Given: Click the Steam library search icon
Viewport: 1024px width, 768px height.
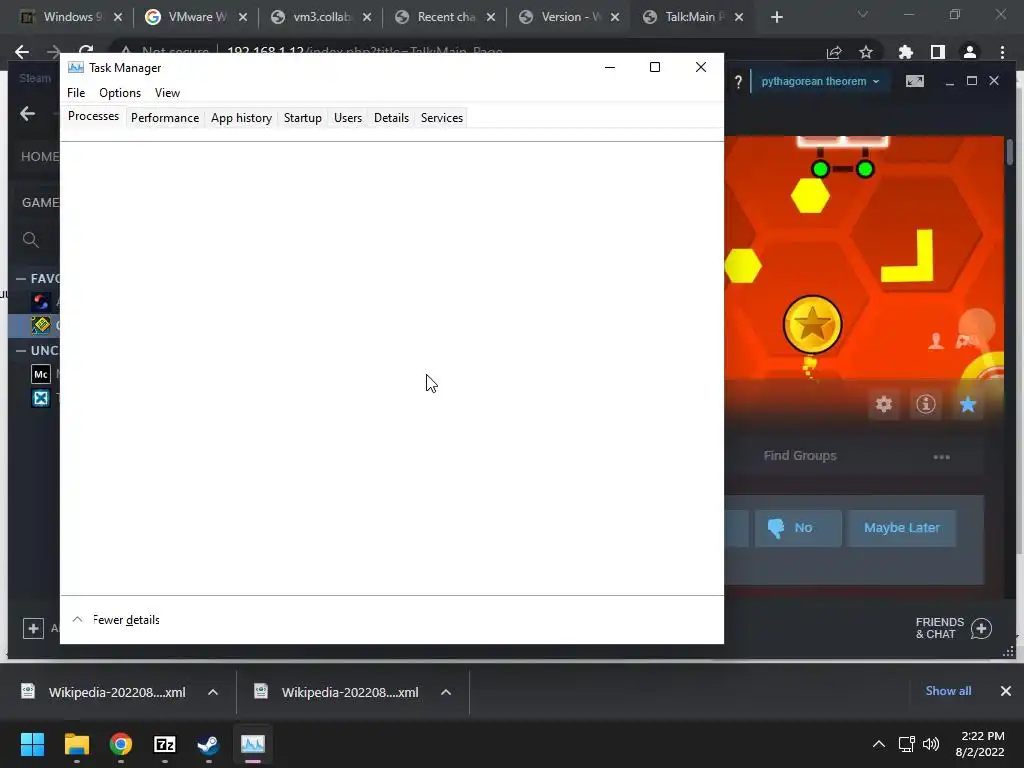Looking at the screenshot, I should tap(30, 239).
